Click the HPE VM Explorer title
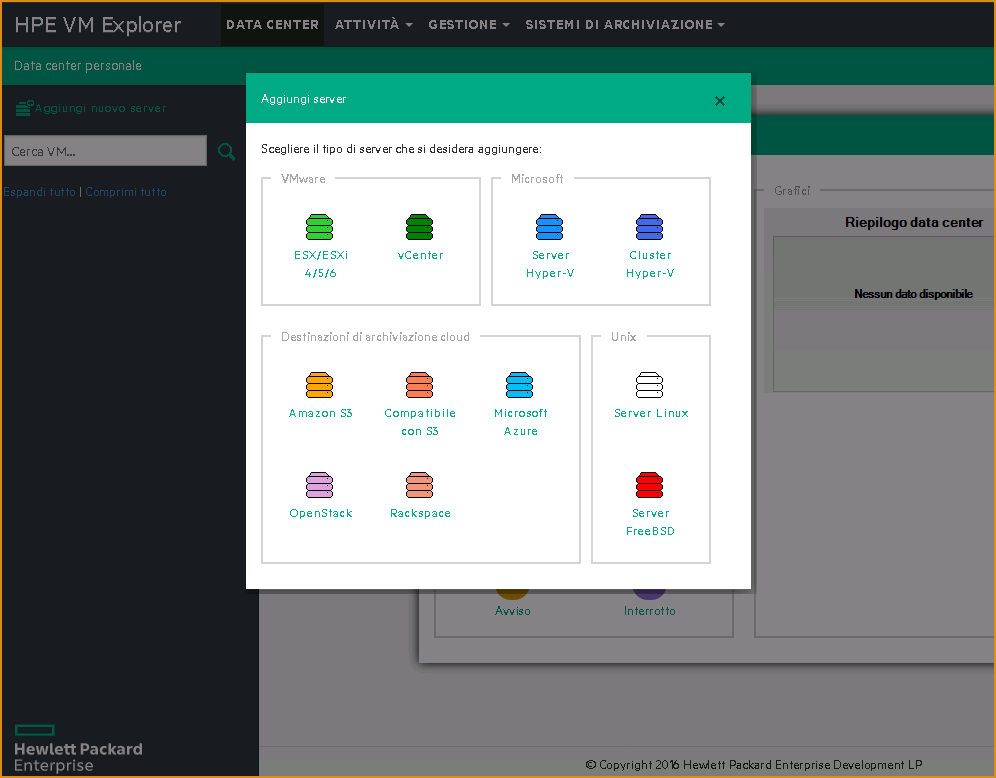 98,24
